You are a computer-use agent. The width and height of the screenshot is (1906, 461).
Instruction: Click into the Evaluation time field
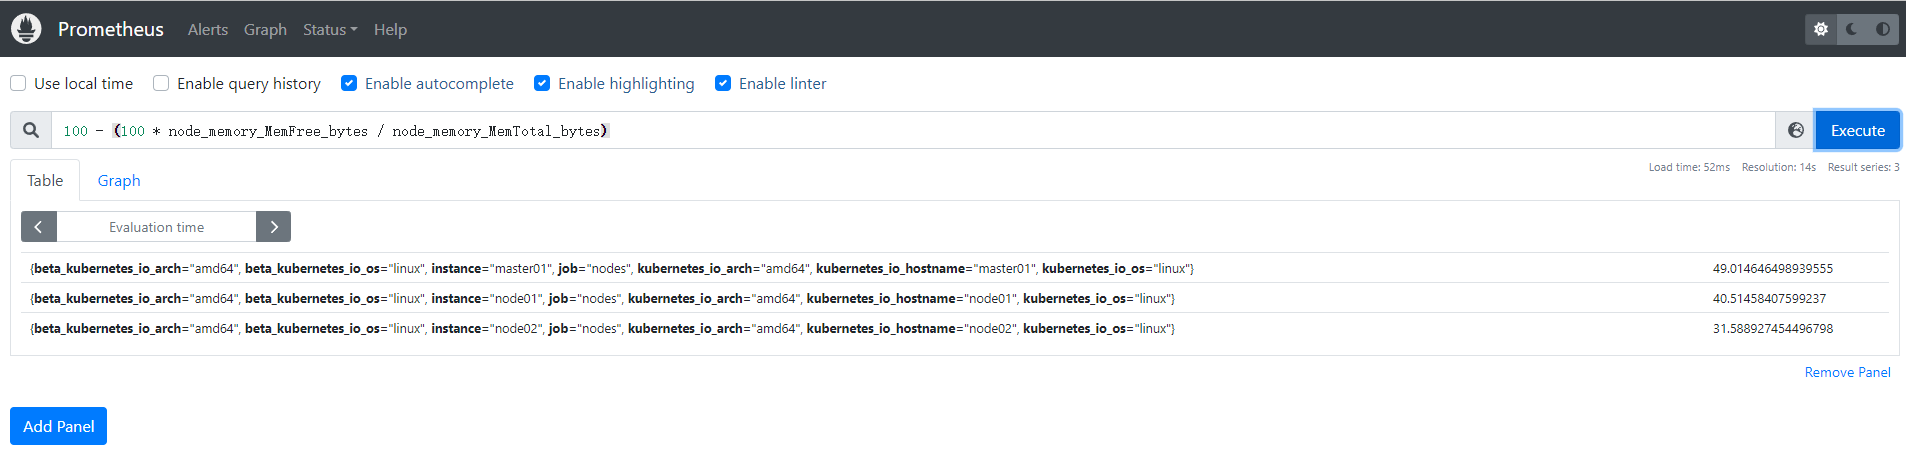156,227
